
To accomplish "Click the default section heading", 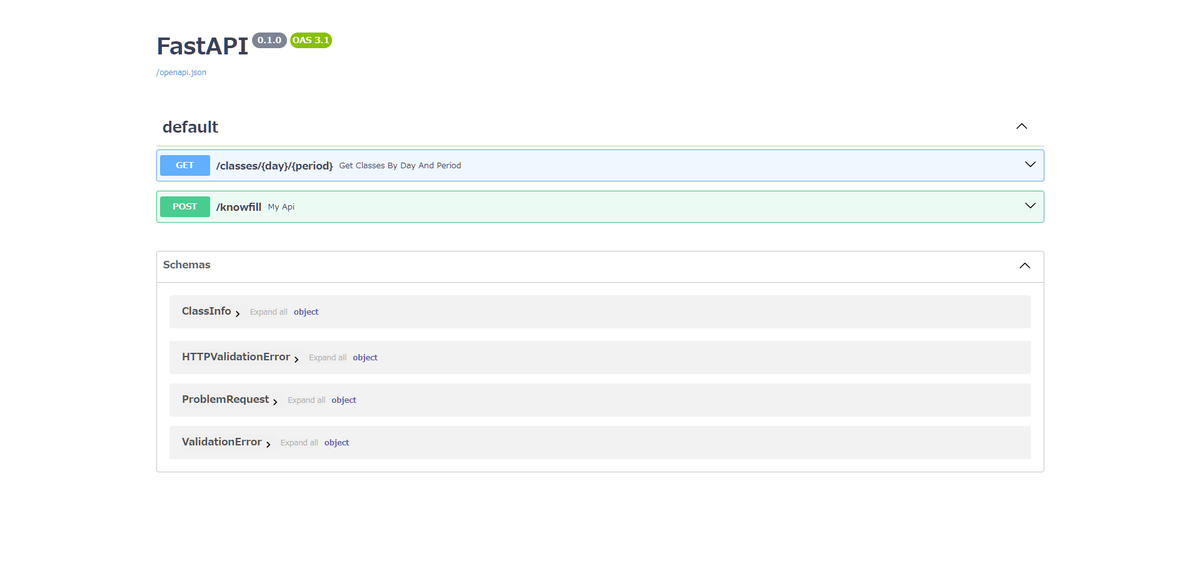I will (190, 127).
